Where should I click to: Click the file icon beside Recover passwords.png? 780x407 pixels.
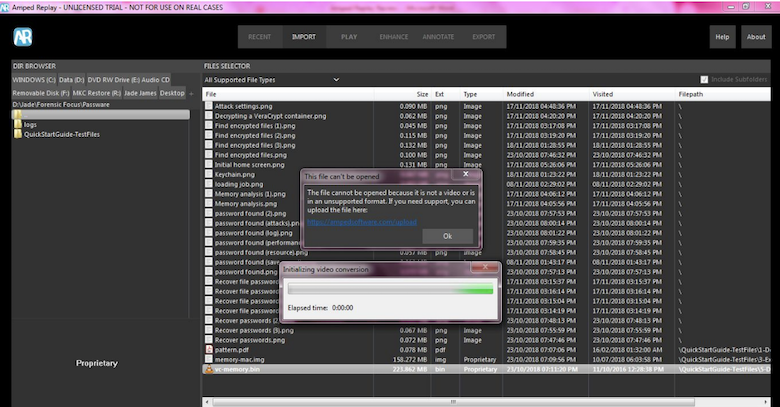click(209, 340)
